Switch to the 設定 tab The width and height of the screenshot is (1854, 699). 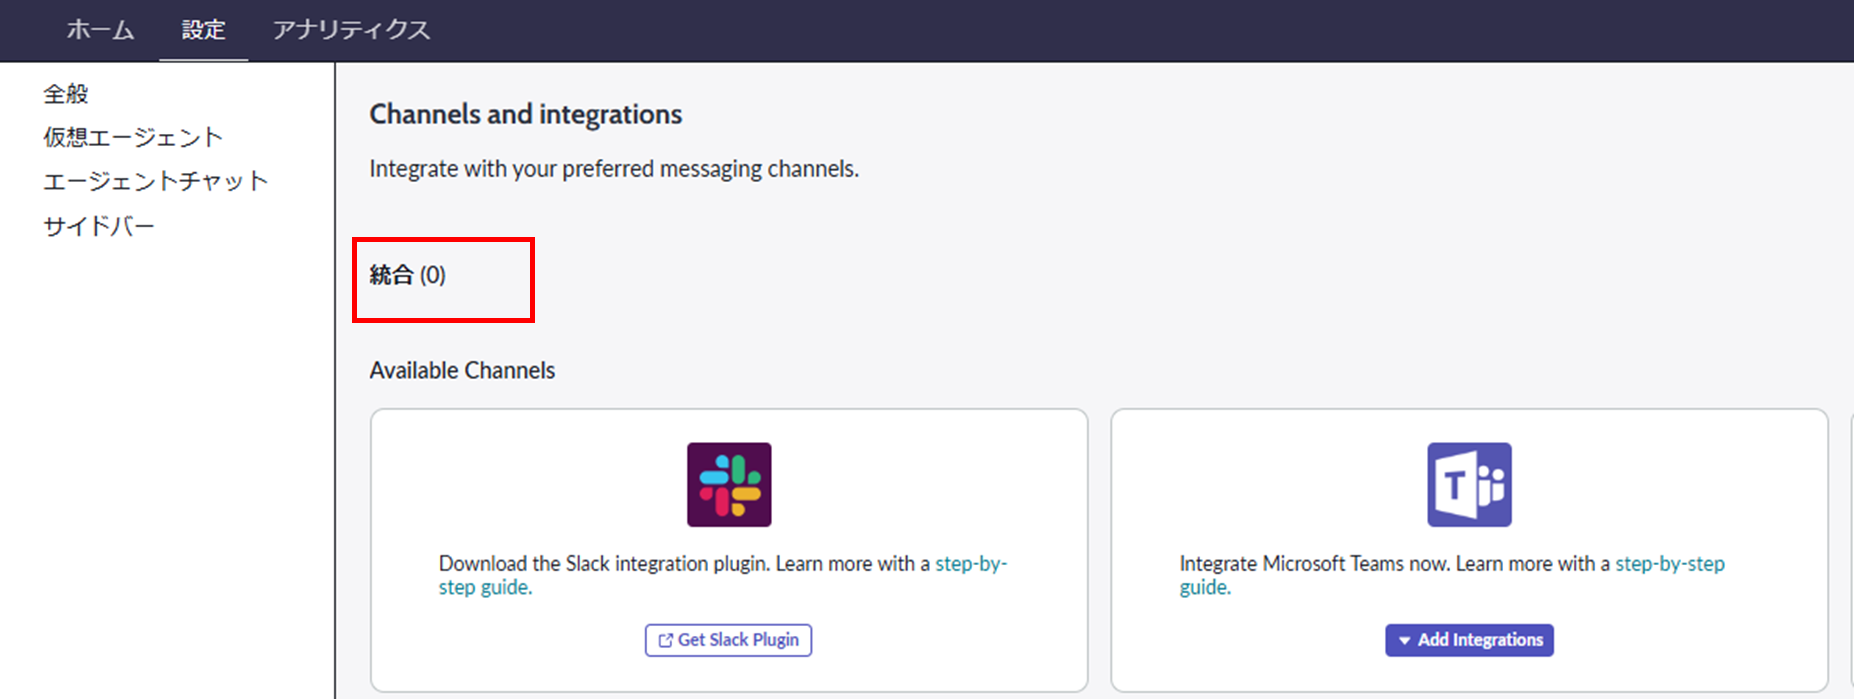pos(203,30)
